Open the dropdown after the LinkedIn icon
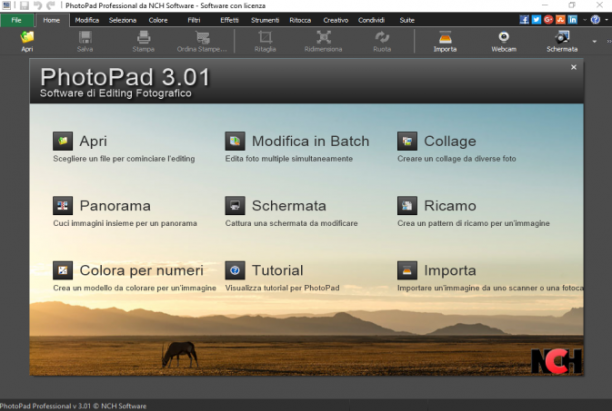Image resolution: width=612 pixels, height=411 pixels. [x=585, y=20]
